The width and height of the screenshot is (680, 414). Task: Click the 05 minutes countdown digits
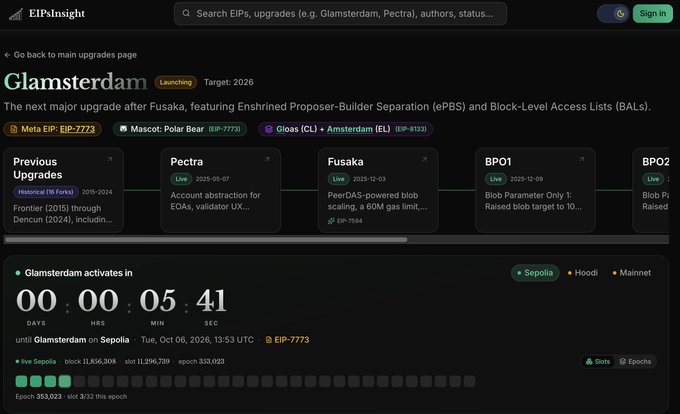point(158,301)
